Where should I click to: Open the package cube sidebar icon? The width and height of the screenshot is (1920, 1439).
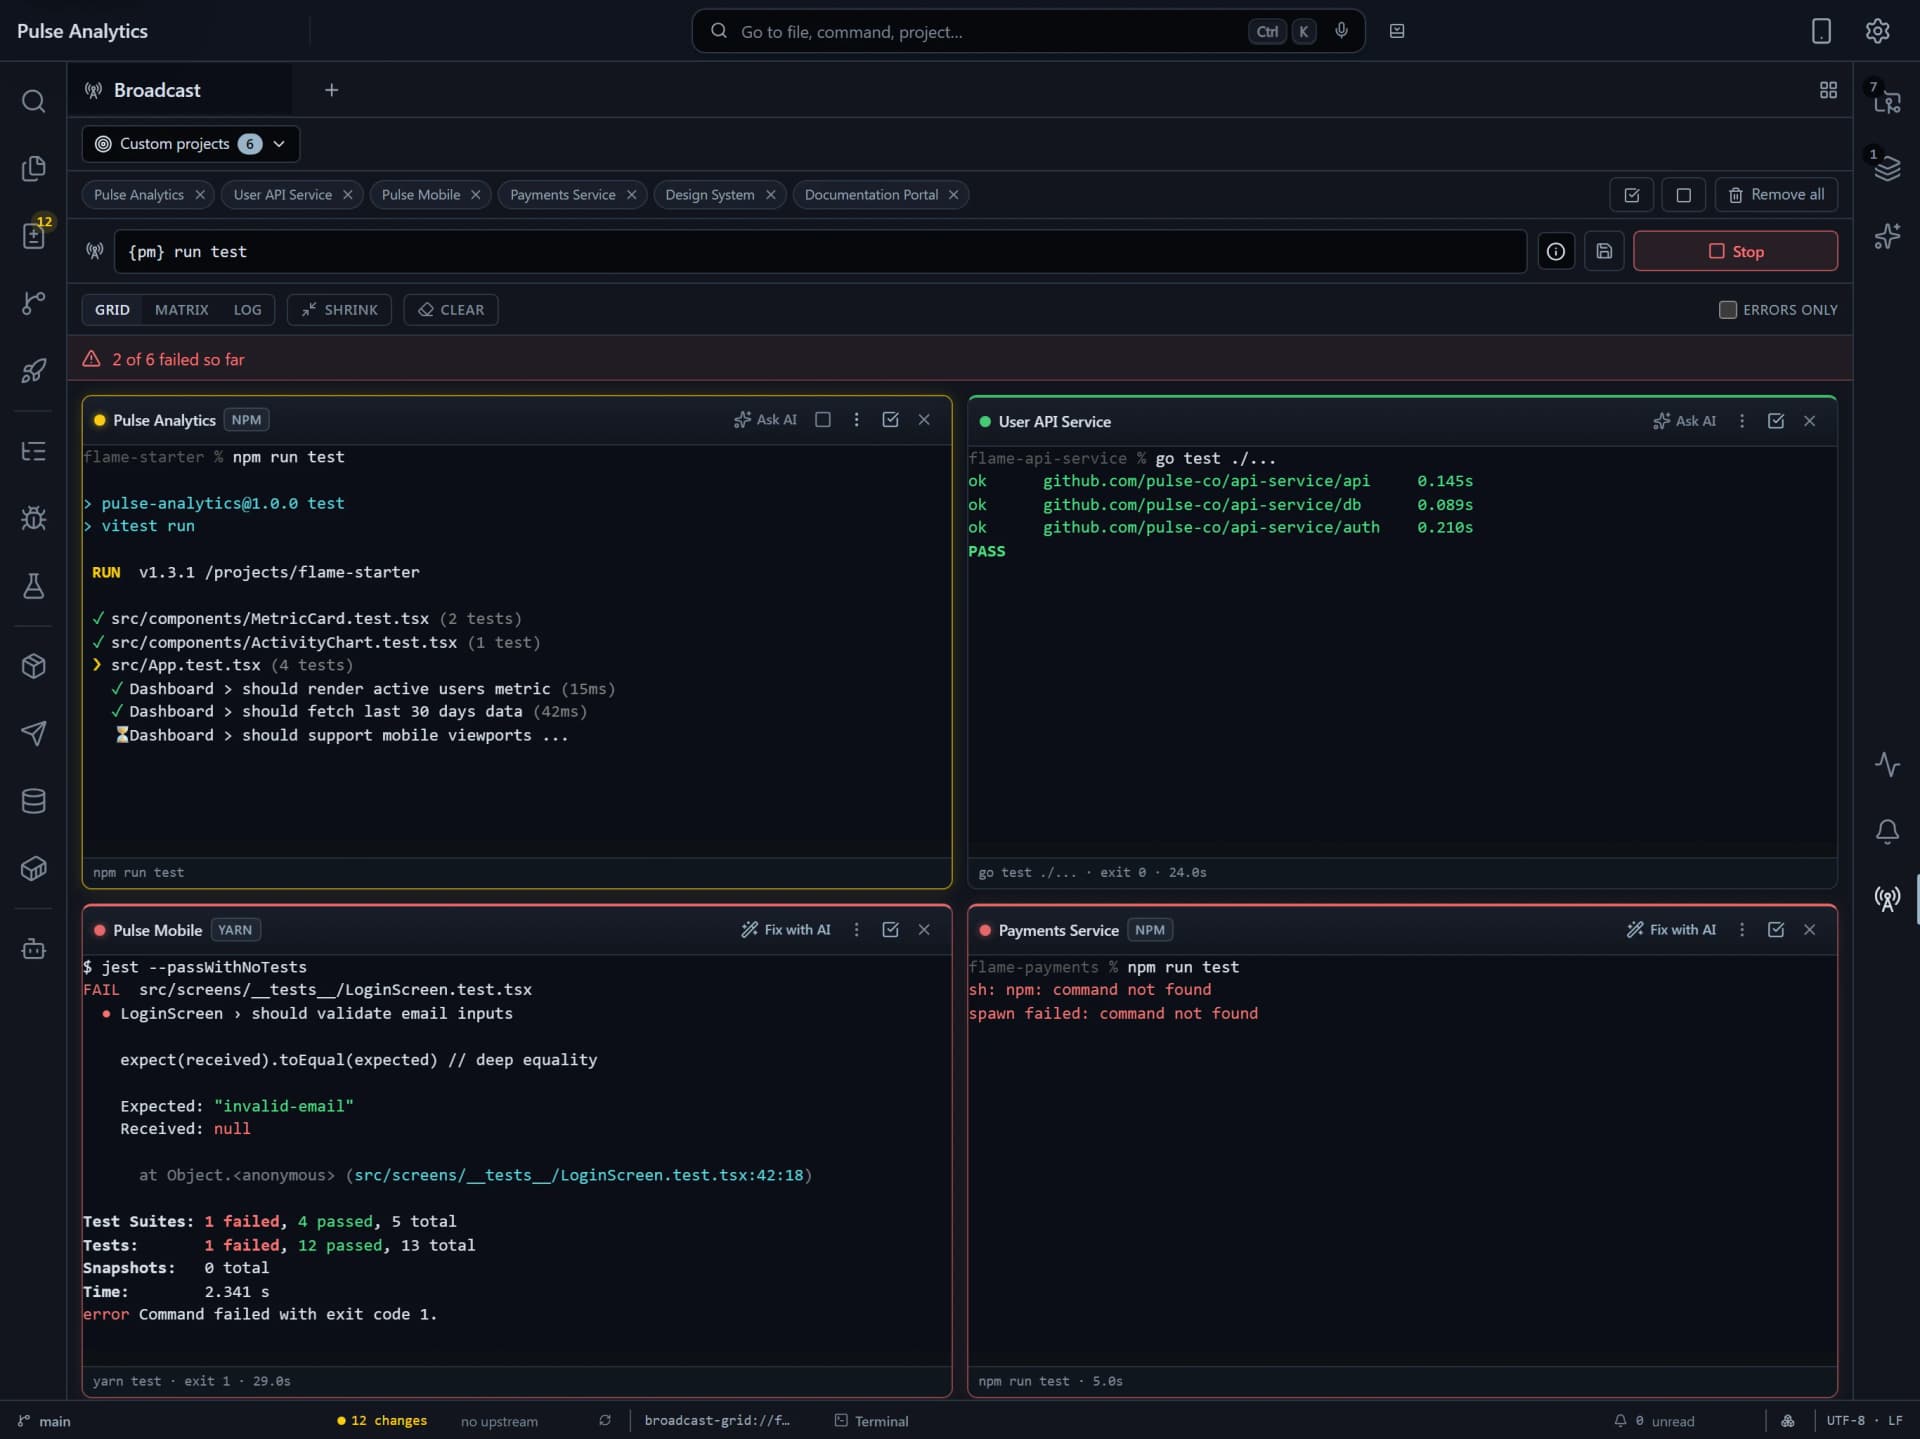[x=33, y=666]
